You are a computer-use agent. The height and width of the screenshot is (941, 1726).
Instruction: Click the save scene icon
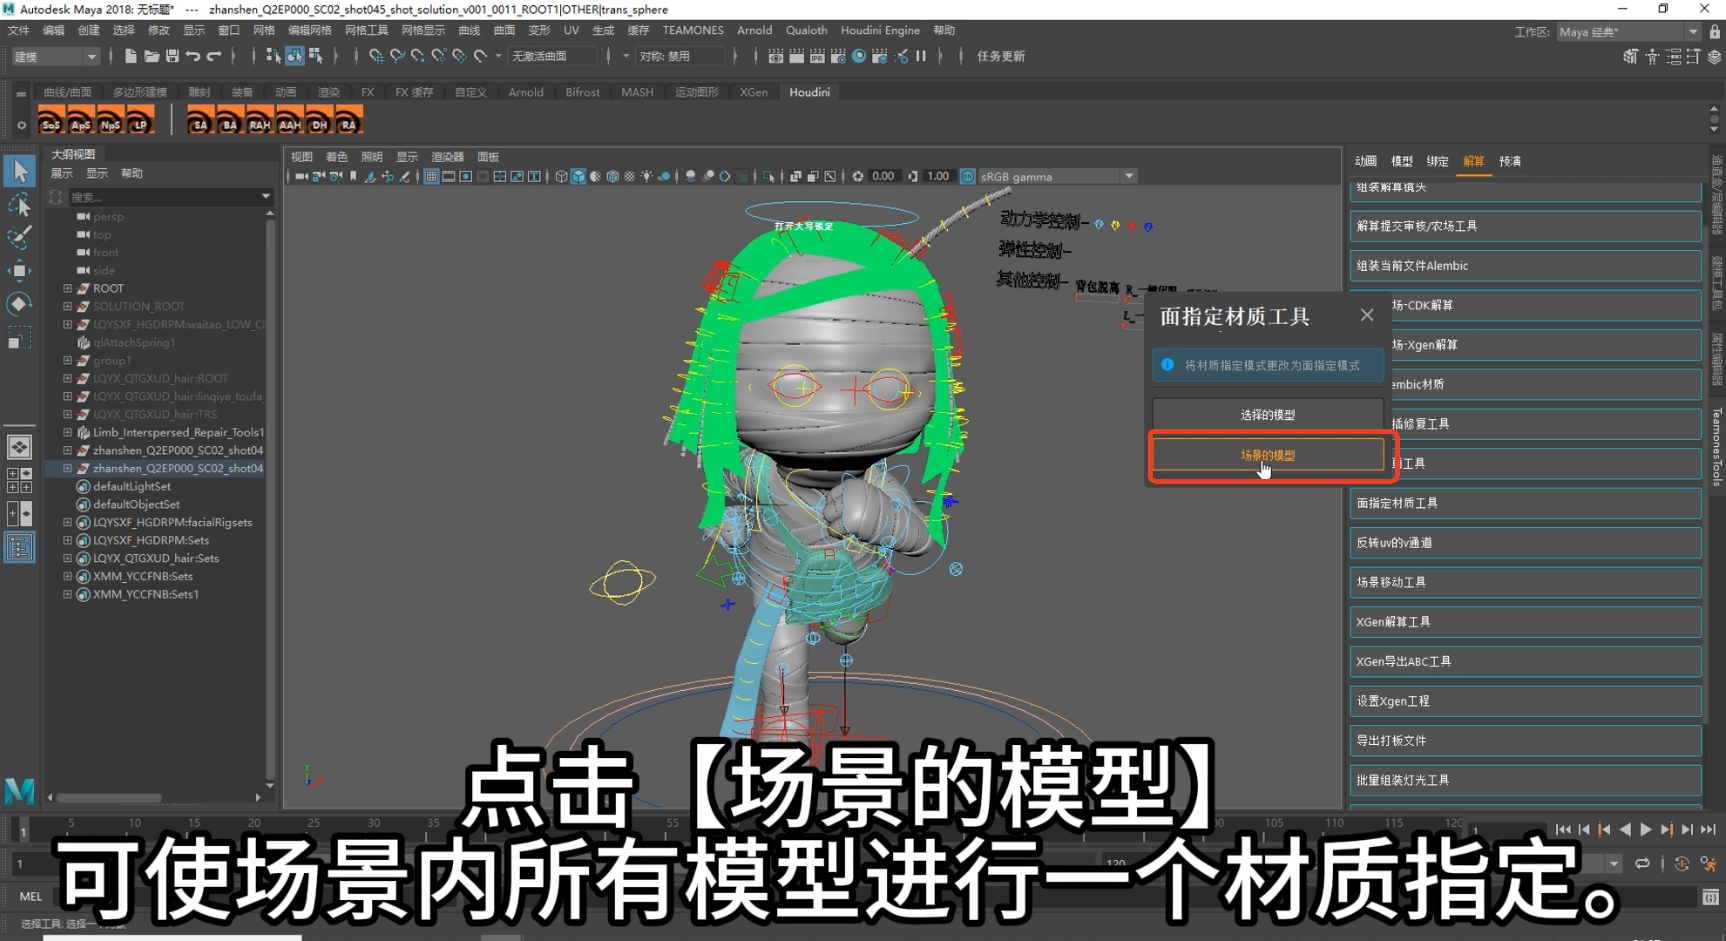(172, 57)
